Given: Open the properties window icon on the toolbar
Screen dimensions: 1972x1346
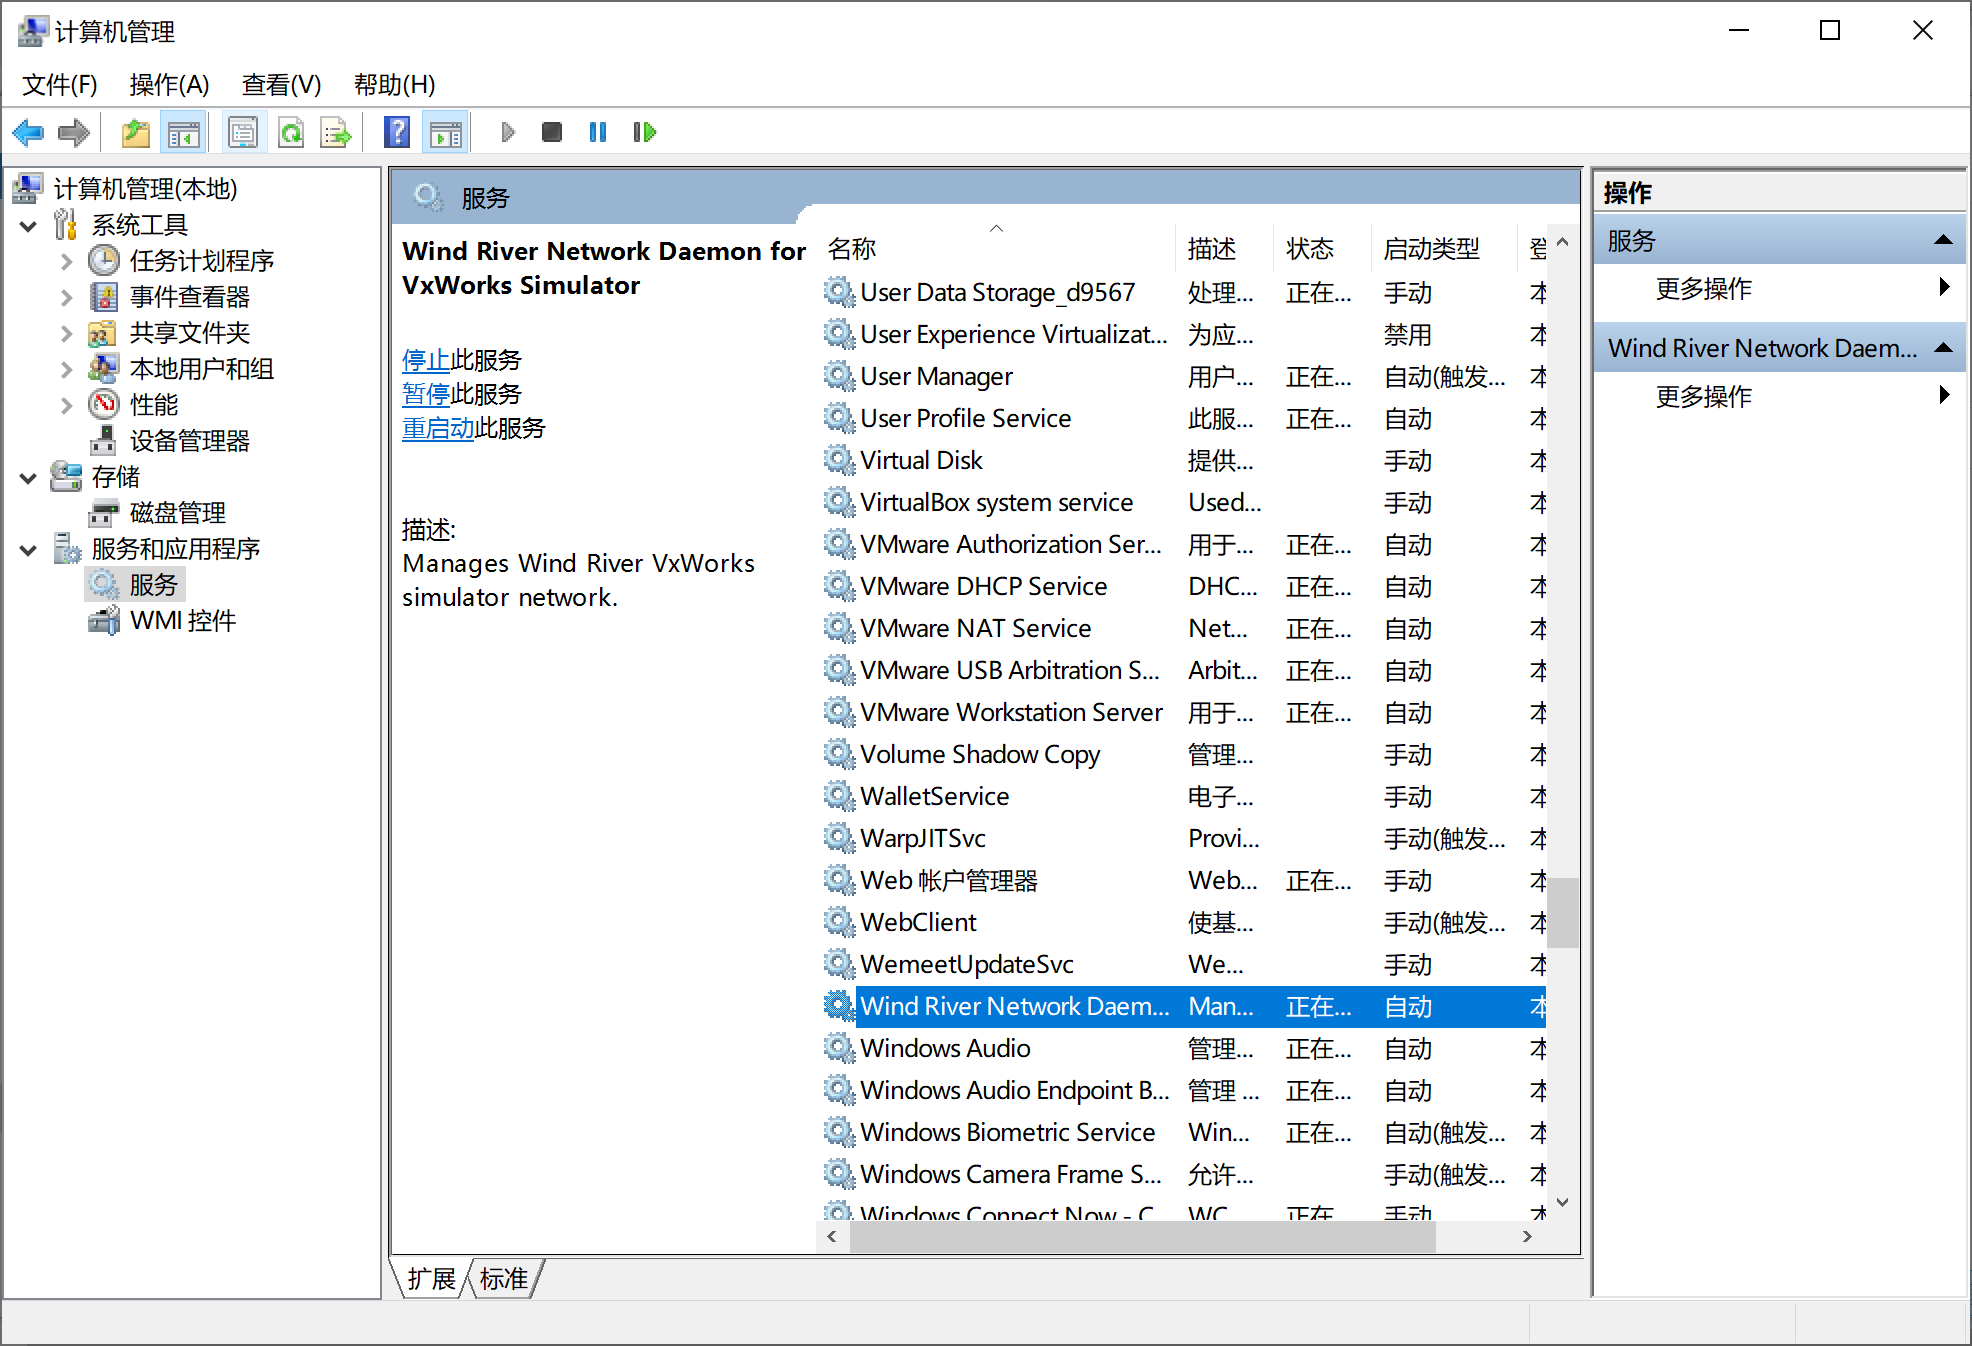Looking at the screenshot, I should click(243, 131).
